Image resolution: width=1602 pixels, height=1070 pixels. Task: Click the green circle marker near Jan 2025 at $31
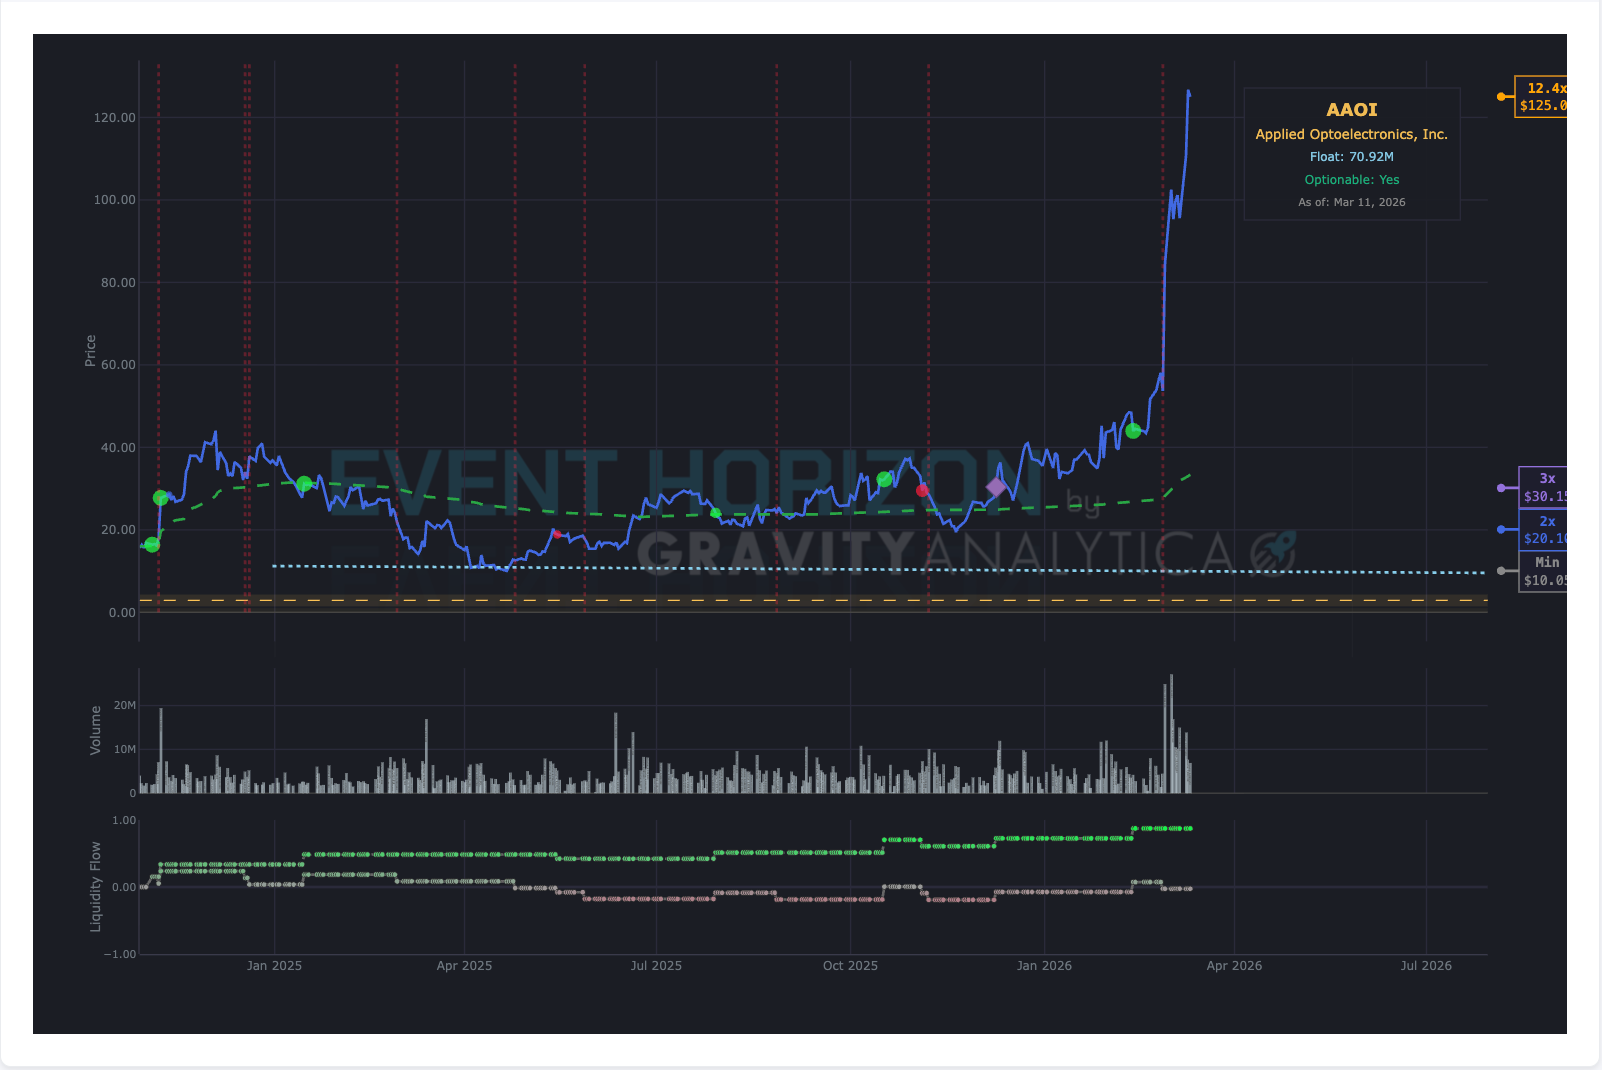pyautogui.click(x=304, y=484)
